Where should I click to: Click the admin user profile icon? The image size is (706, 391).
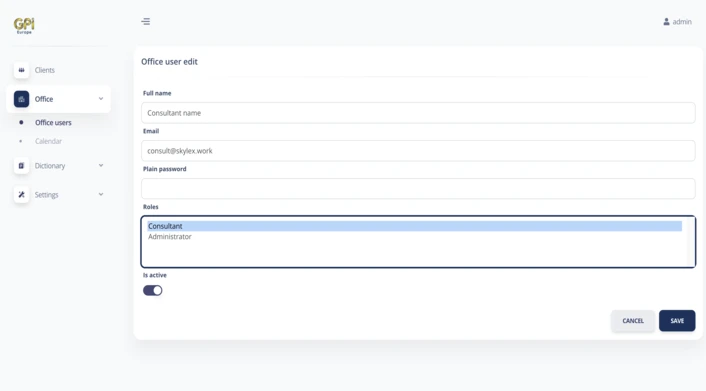(666, 22)
